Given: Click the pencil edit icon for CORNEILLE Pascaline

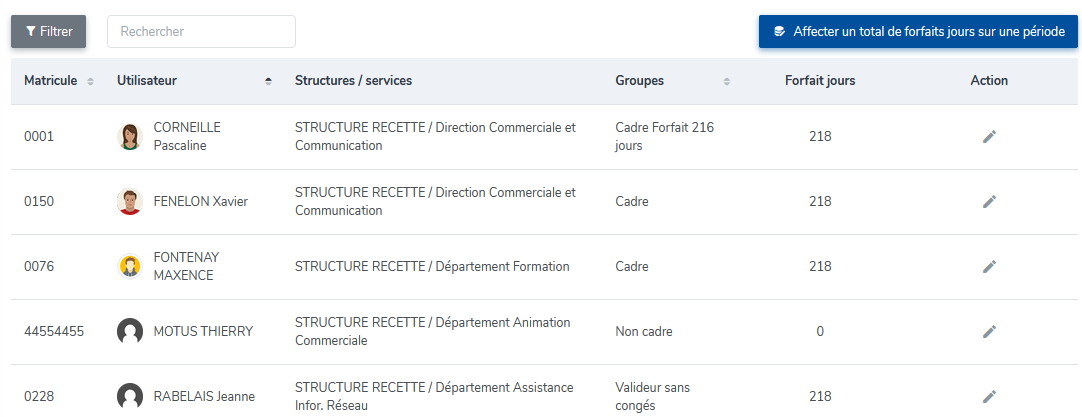Looking at the screenshot, I should (x=989, y=137).
